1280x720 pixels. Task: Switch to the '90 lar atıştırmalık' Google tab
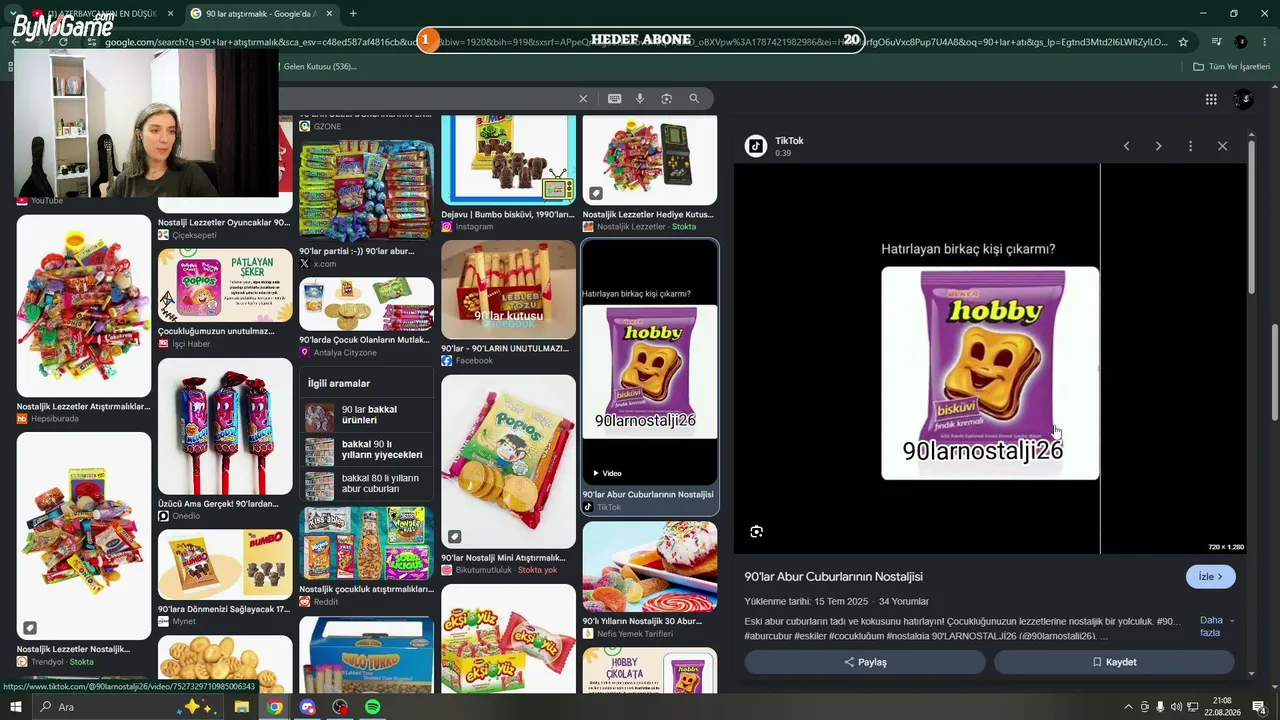click(x=260, y=14)
